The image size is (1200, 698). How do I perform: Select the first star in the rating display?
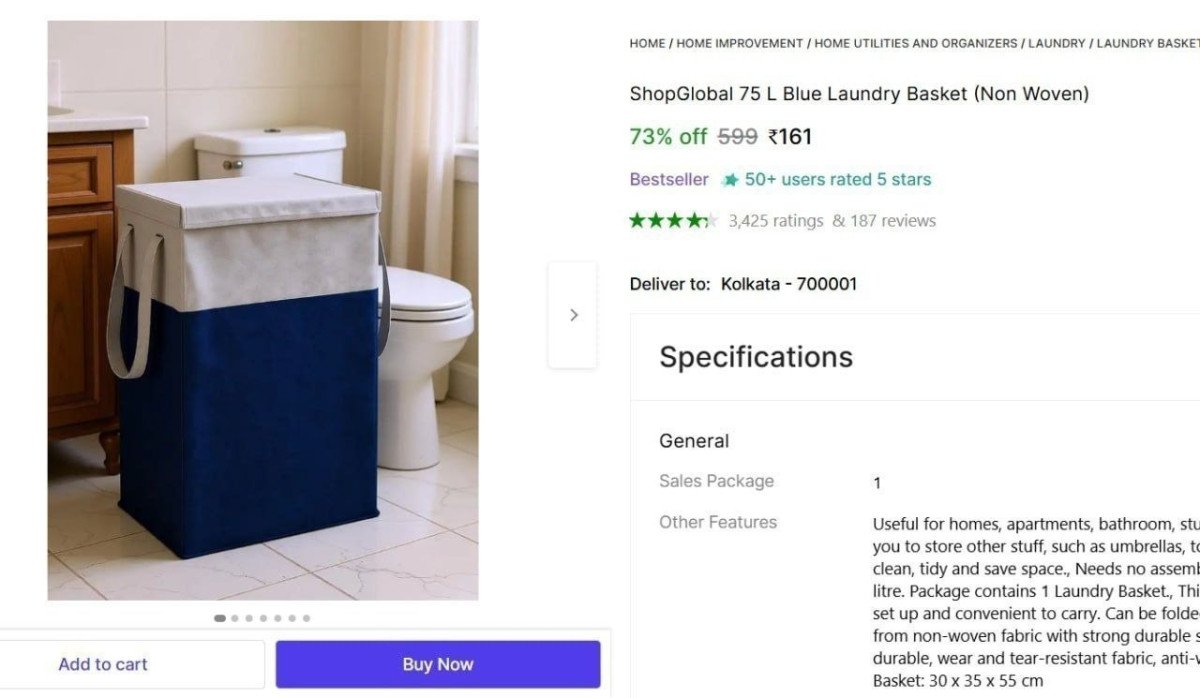636,219
